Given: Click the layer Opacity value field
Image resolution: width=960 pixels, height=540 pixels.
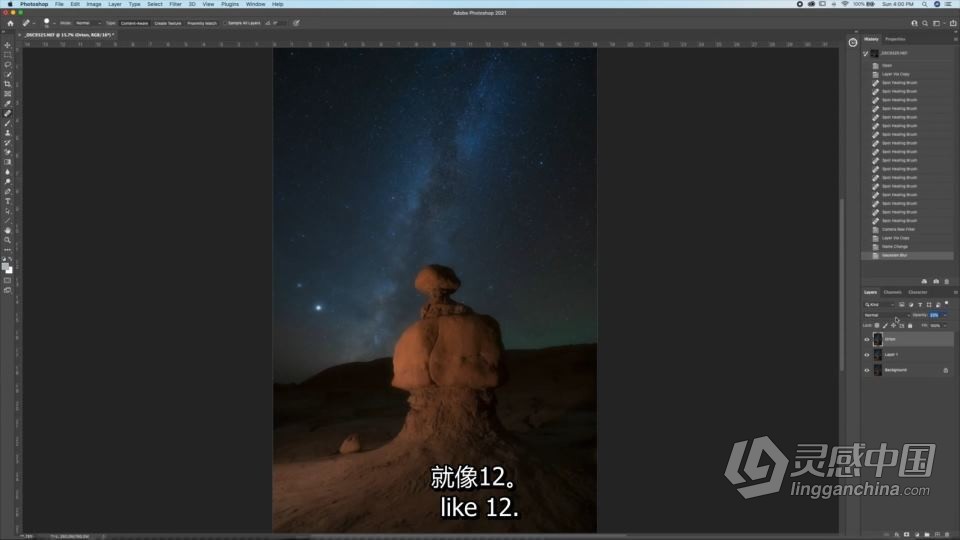Looking at the screenshot, I should 934,315.
